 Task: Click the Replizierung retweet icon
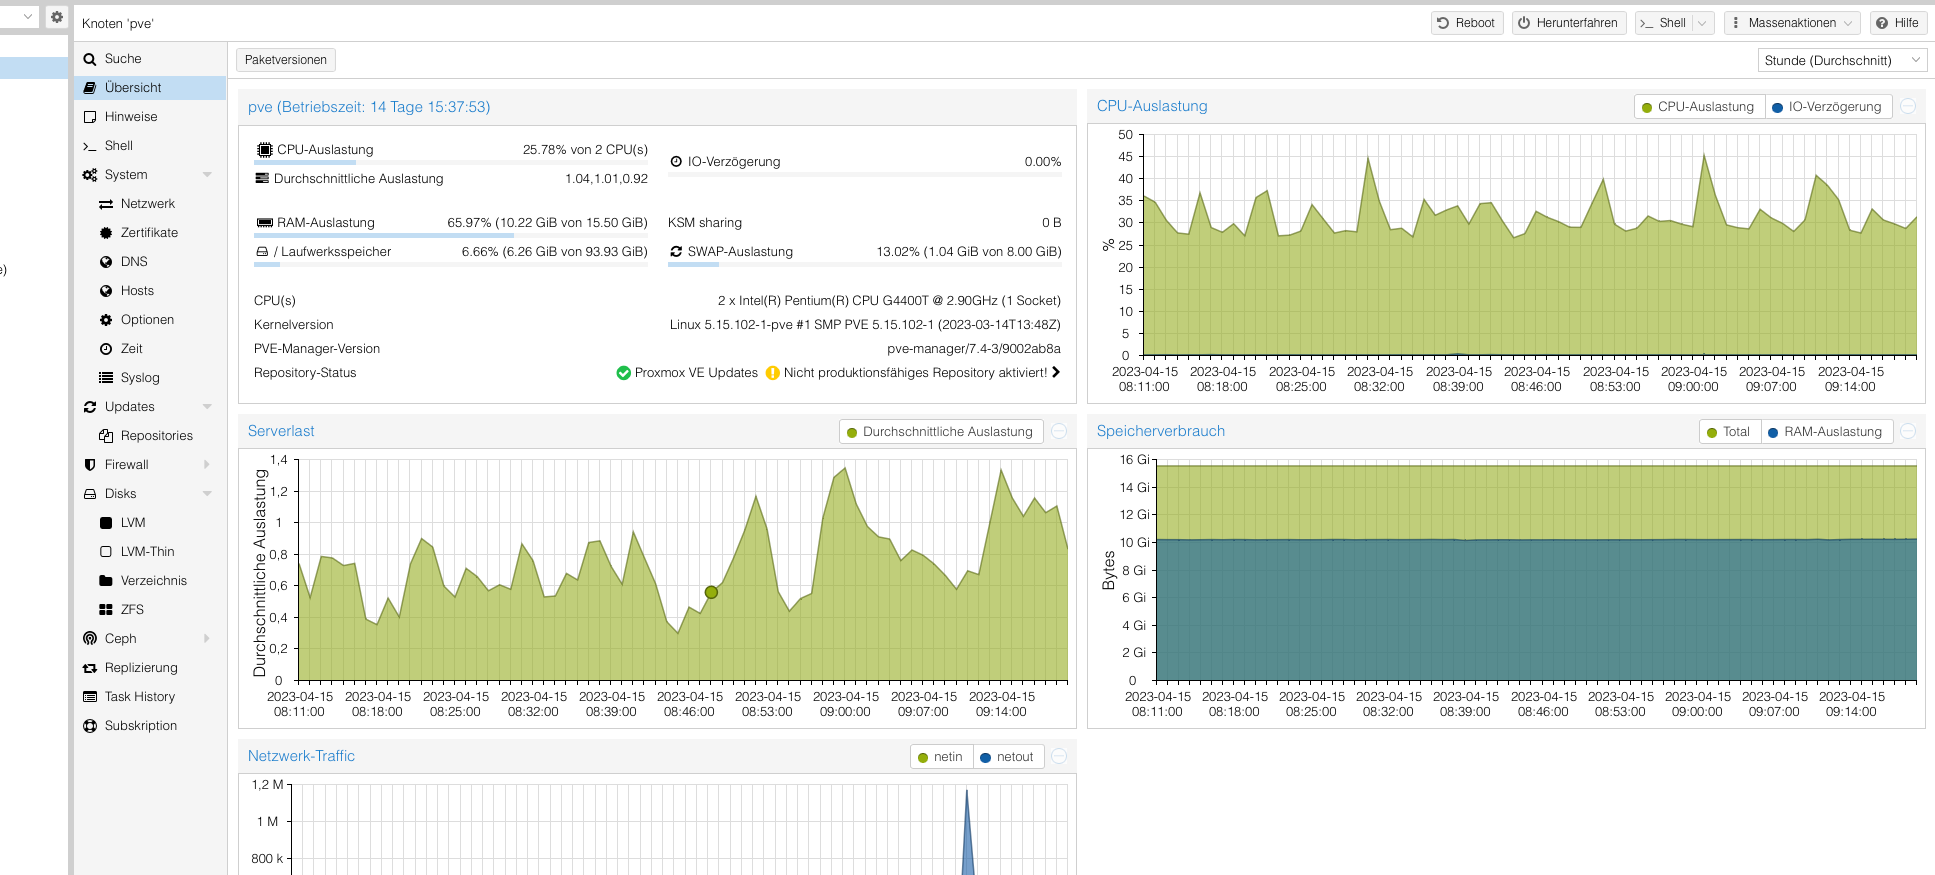coord(90,668)
